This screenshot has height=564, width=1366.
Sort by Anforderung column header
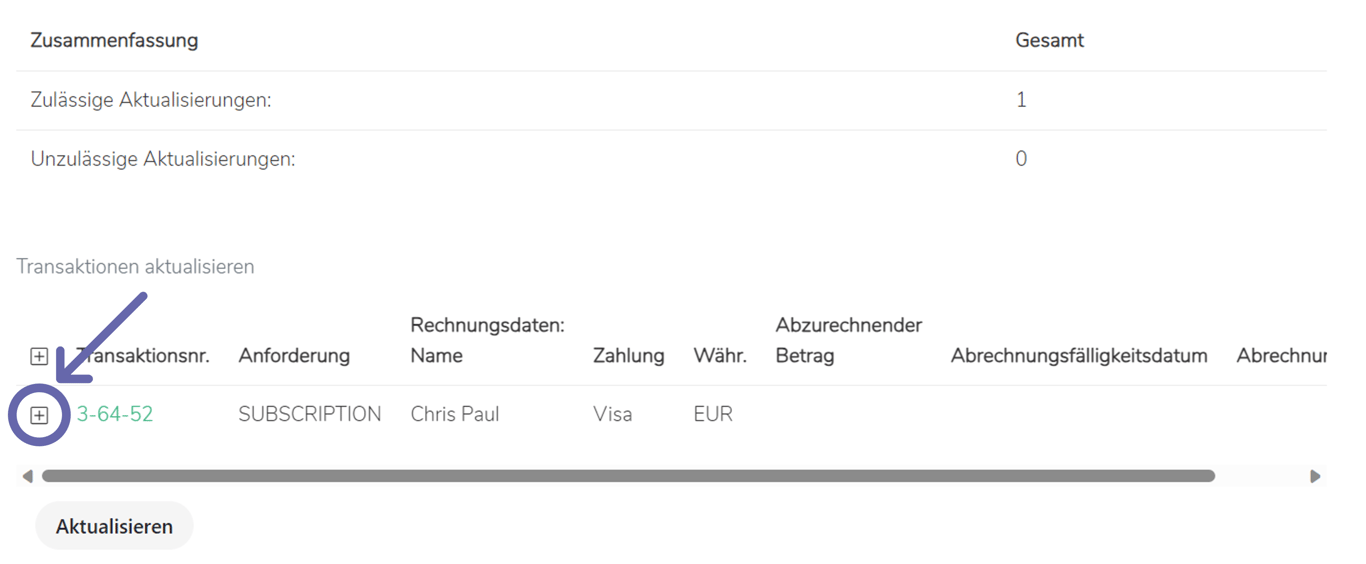point(294,356)
